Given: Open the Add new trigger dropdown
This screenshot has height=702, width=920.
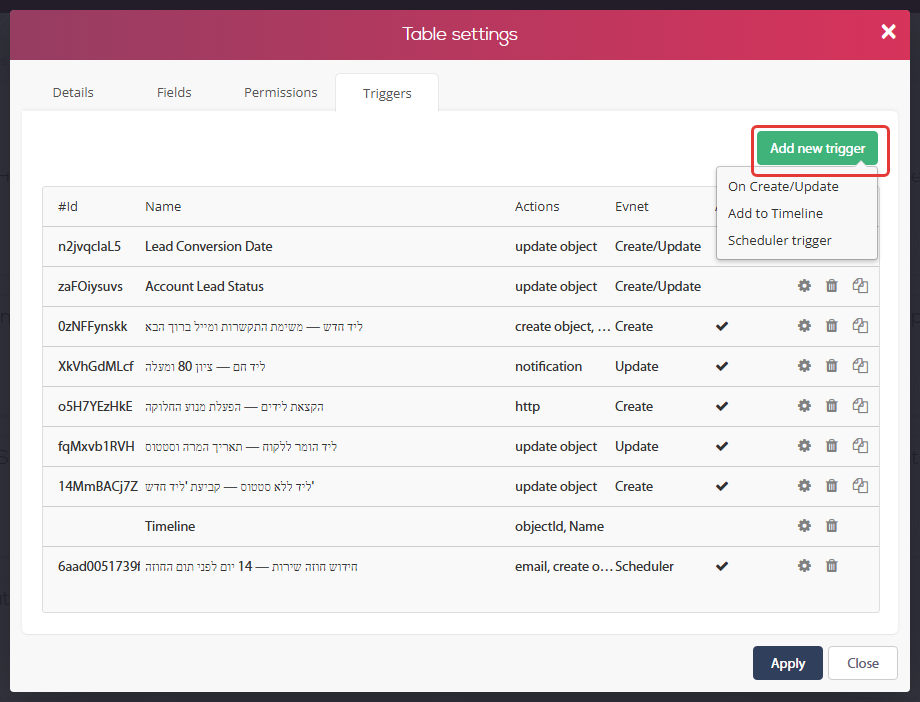Looking at the screenshot, I should click(817, 148).
